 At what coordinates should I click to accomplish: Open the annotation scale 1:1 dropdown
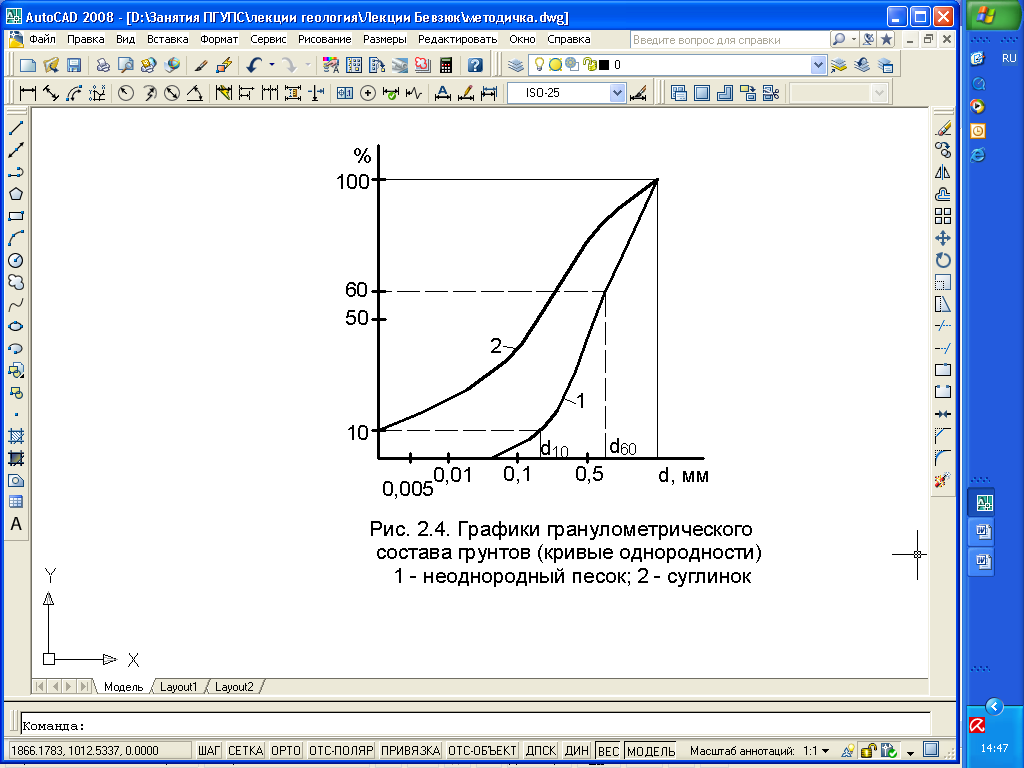pos(826,752)
